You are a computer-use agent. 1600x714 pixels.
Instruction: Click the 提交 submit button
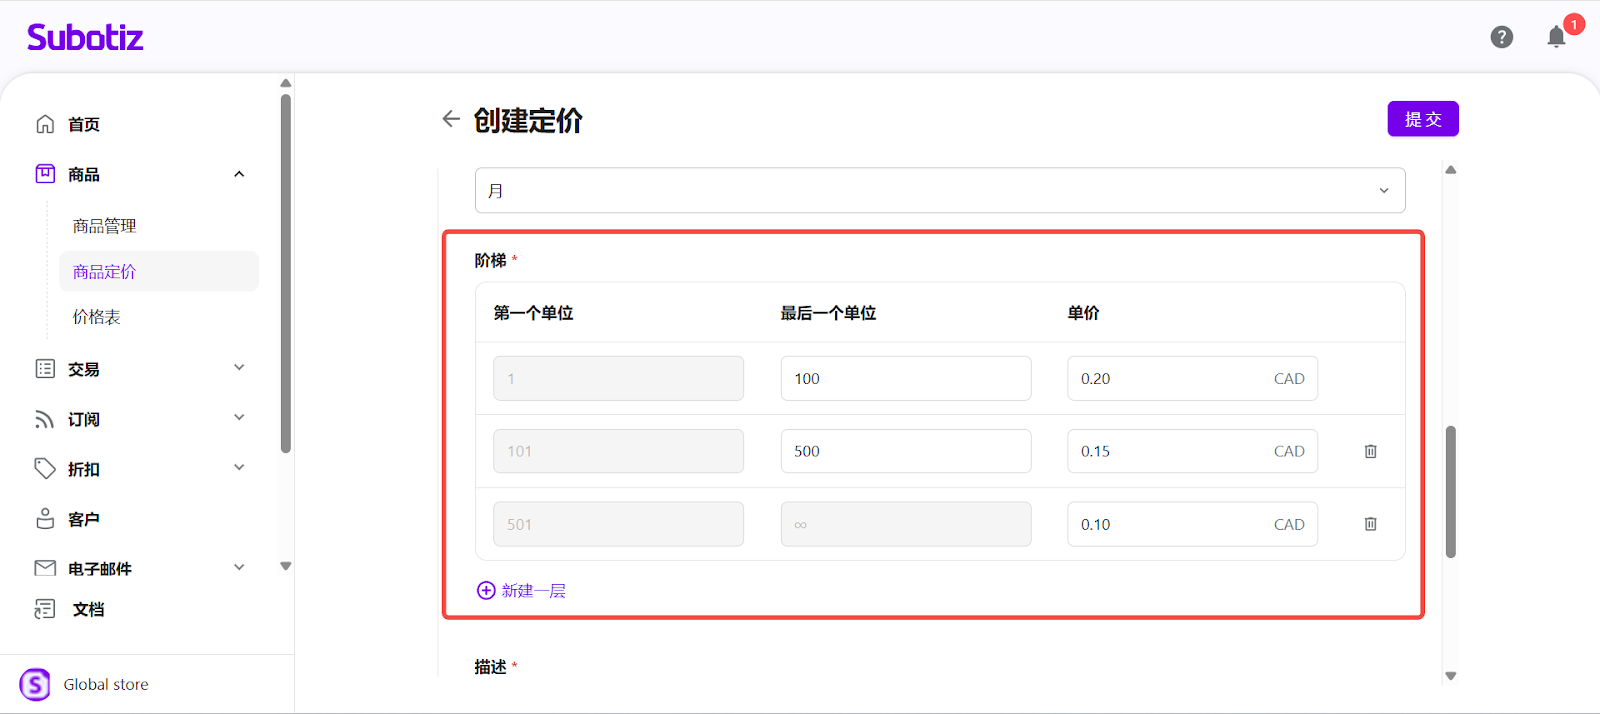click(x=1422, y=119)
